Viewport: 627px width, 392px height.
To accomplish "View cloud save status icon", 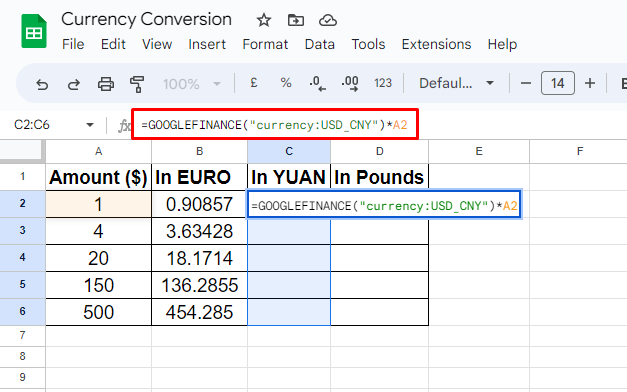I will tap(327, 20).
